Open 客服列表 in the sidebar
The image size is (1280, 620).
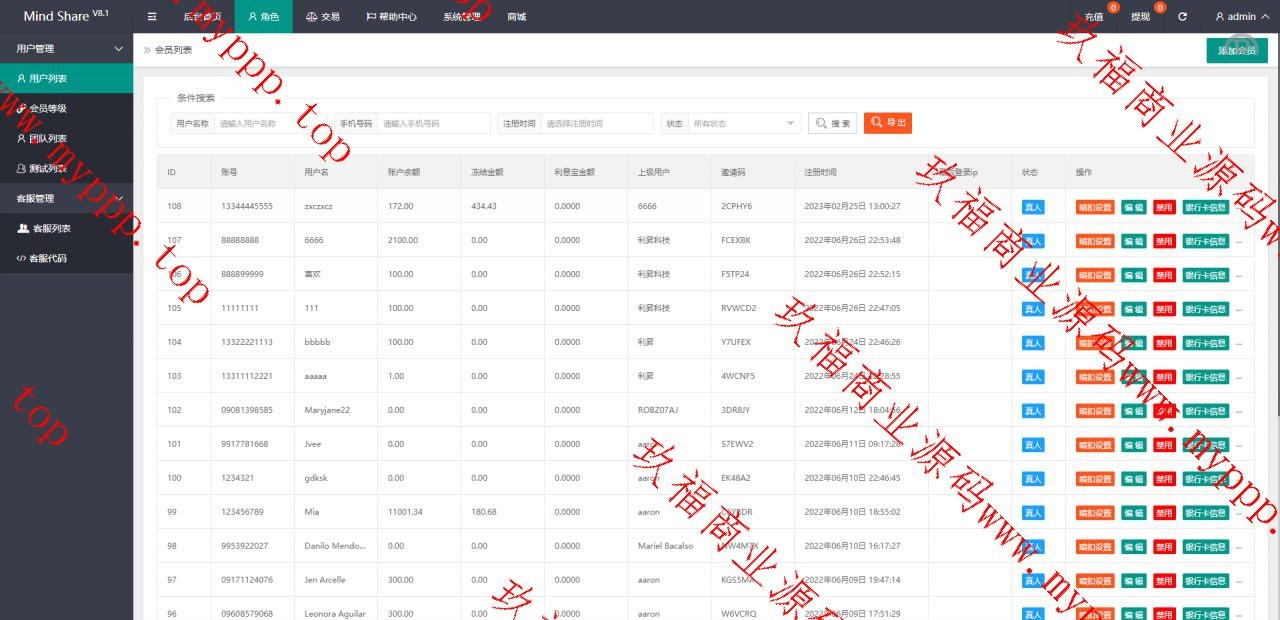pyautogui.click(x=50, y=228)
